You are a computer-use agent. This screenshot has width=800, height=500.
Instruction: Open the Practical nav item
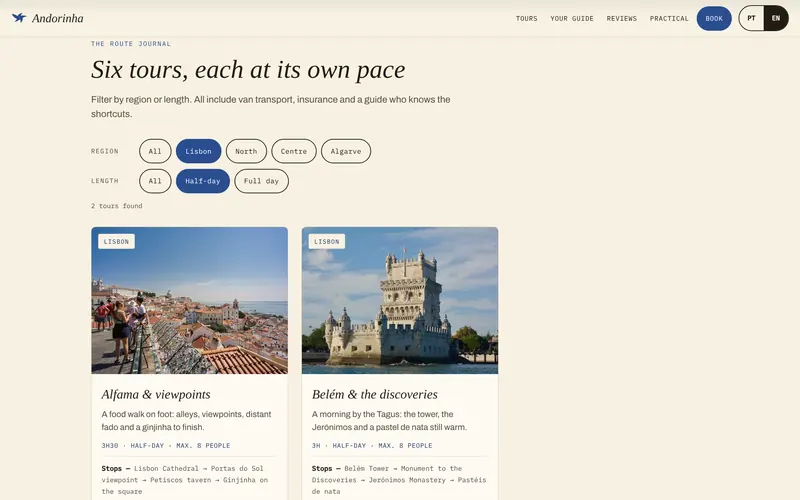pos(669,18)
